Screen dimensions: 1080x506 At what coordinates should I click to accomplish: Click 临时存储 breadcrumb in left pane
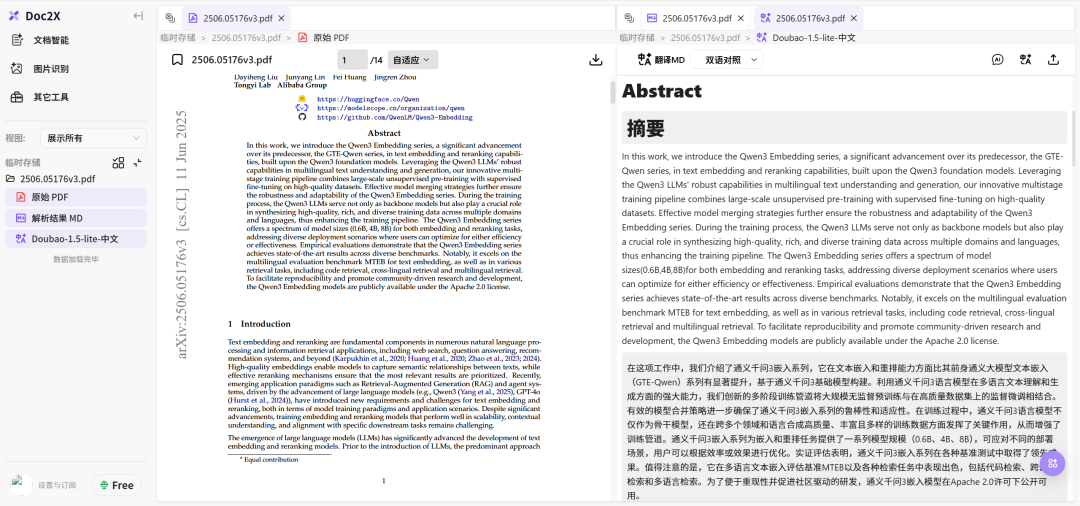[x=178, y=38]
